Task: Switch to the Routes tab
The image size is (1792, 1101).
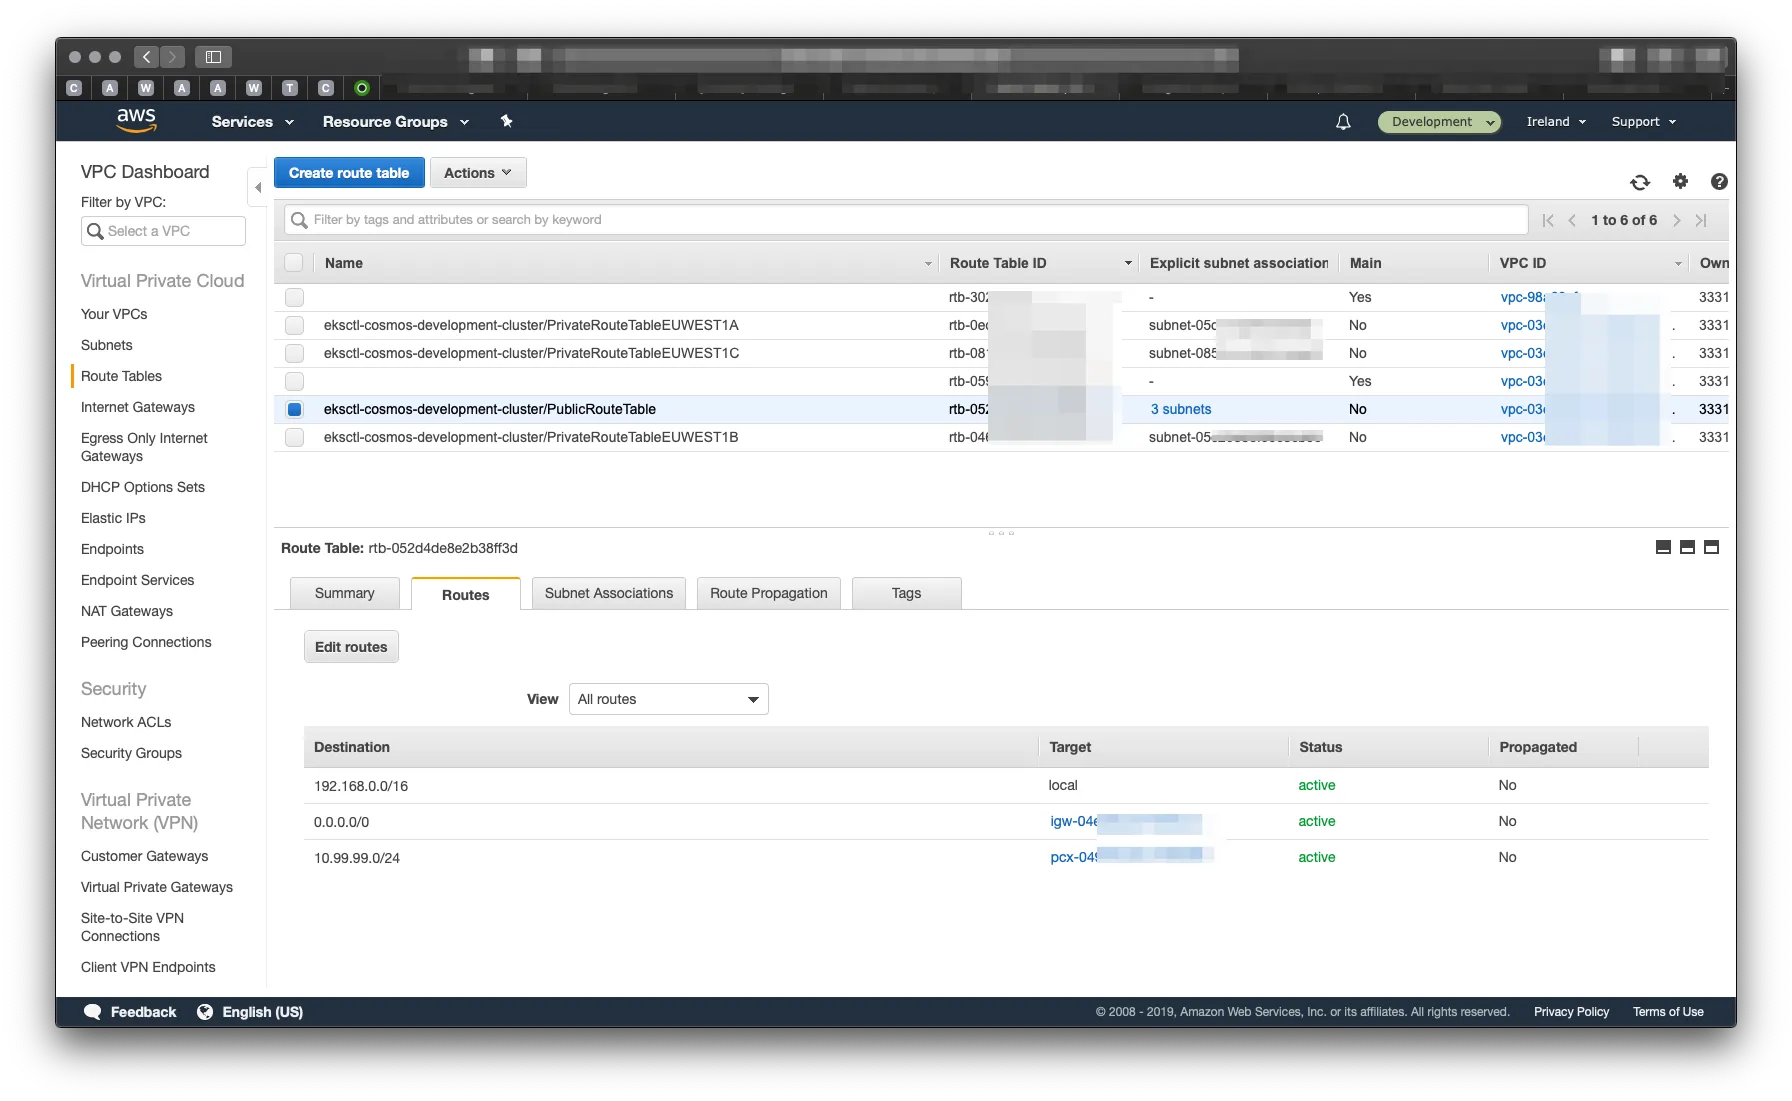Action: (x=466, y=594)
